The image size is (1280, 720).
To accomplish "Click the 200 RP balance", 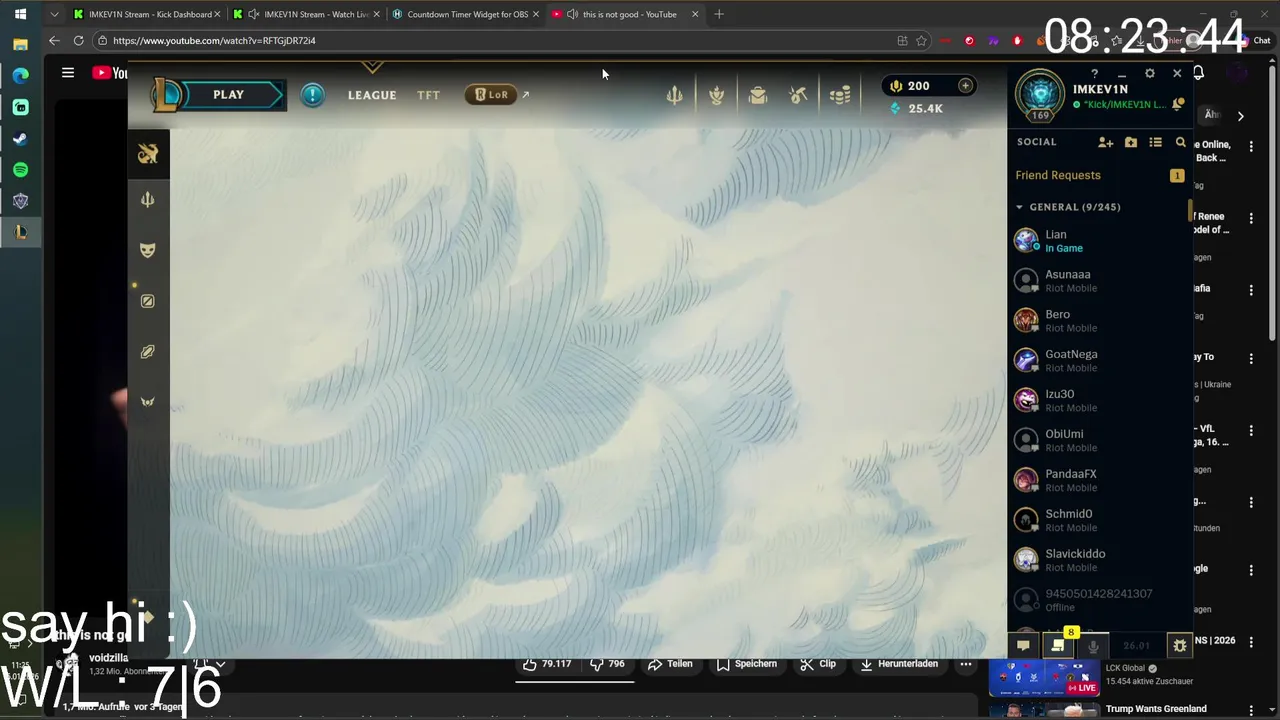I will (x=910, y=86).
